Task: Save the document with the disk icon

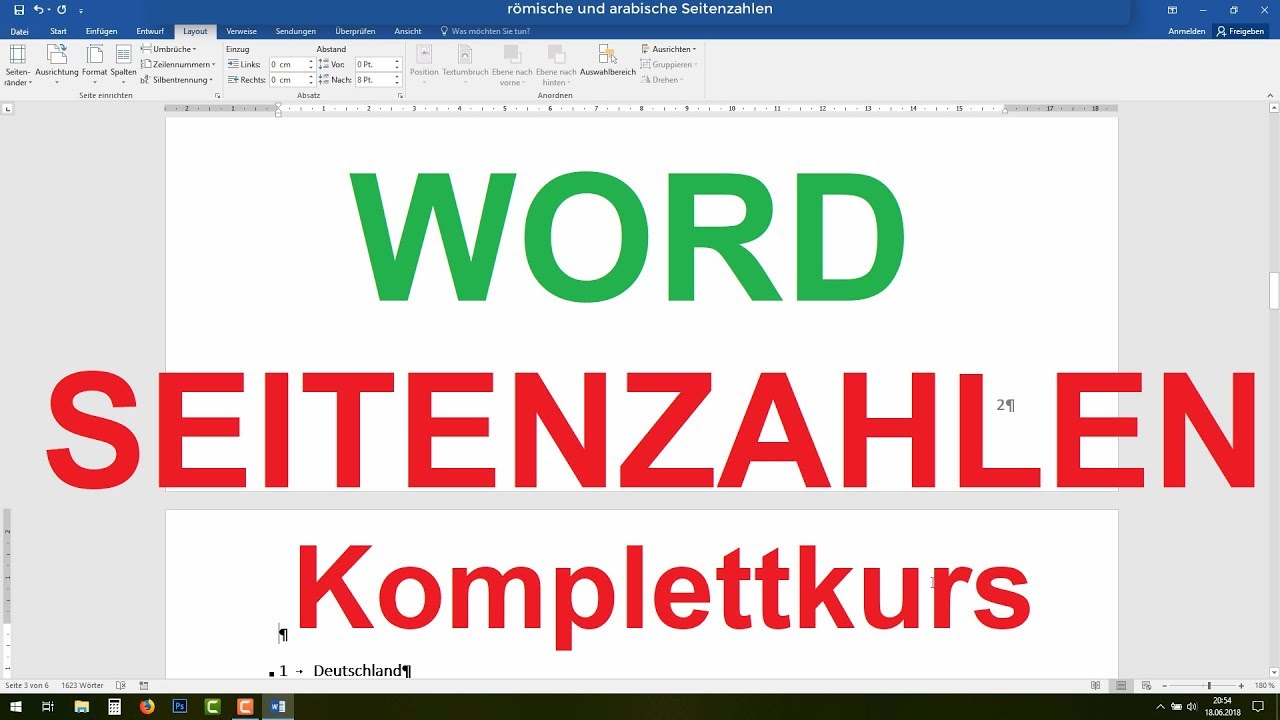Action: [19, 10]
